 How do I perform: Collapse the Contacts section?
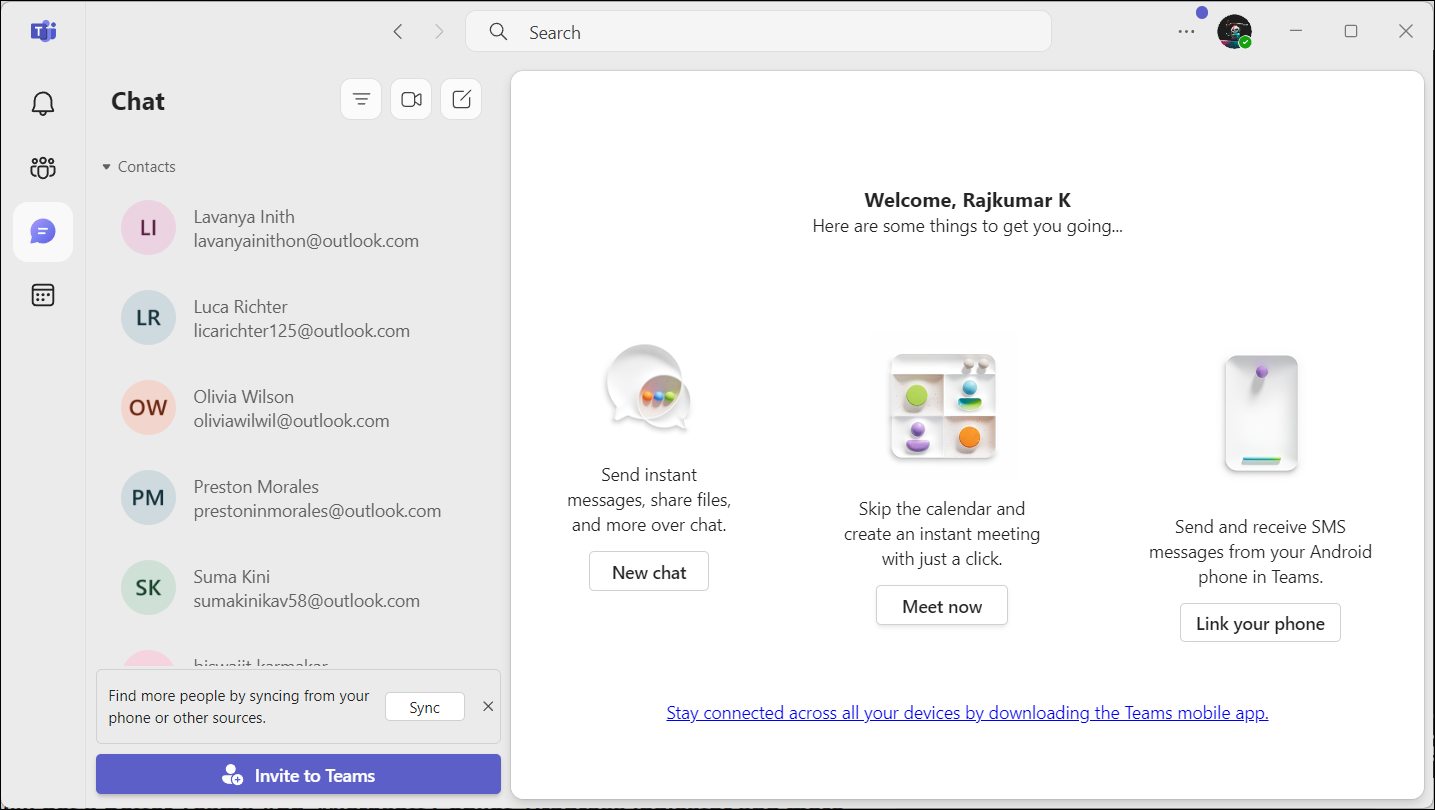107,167
